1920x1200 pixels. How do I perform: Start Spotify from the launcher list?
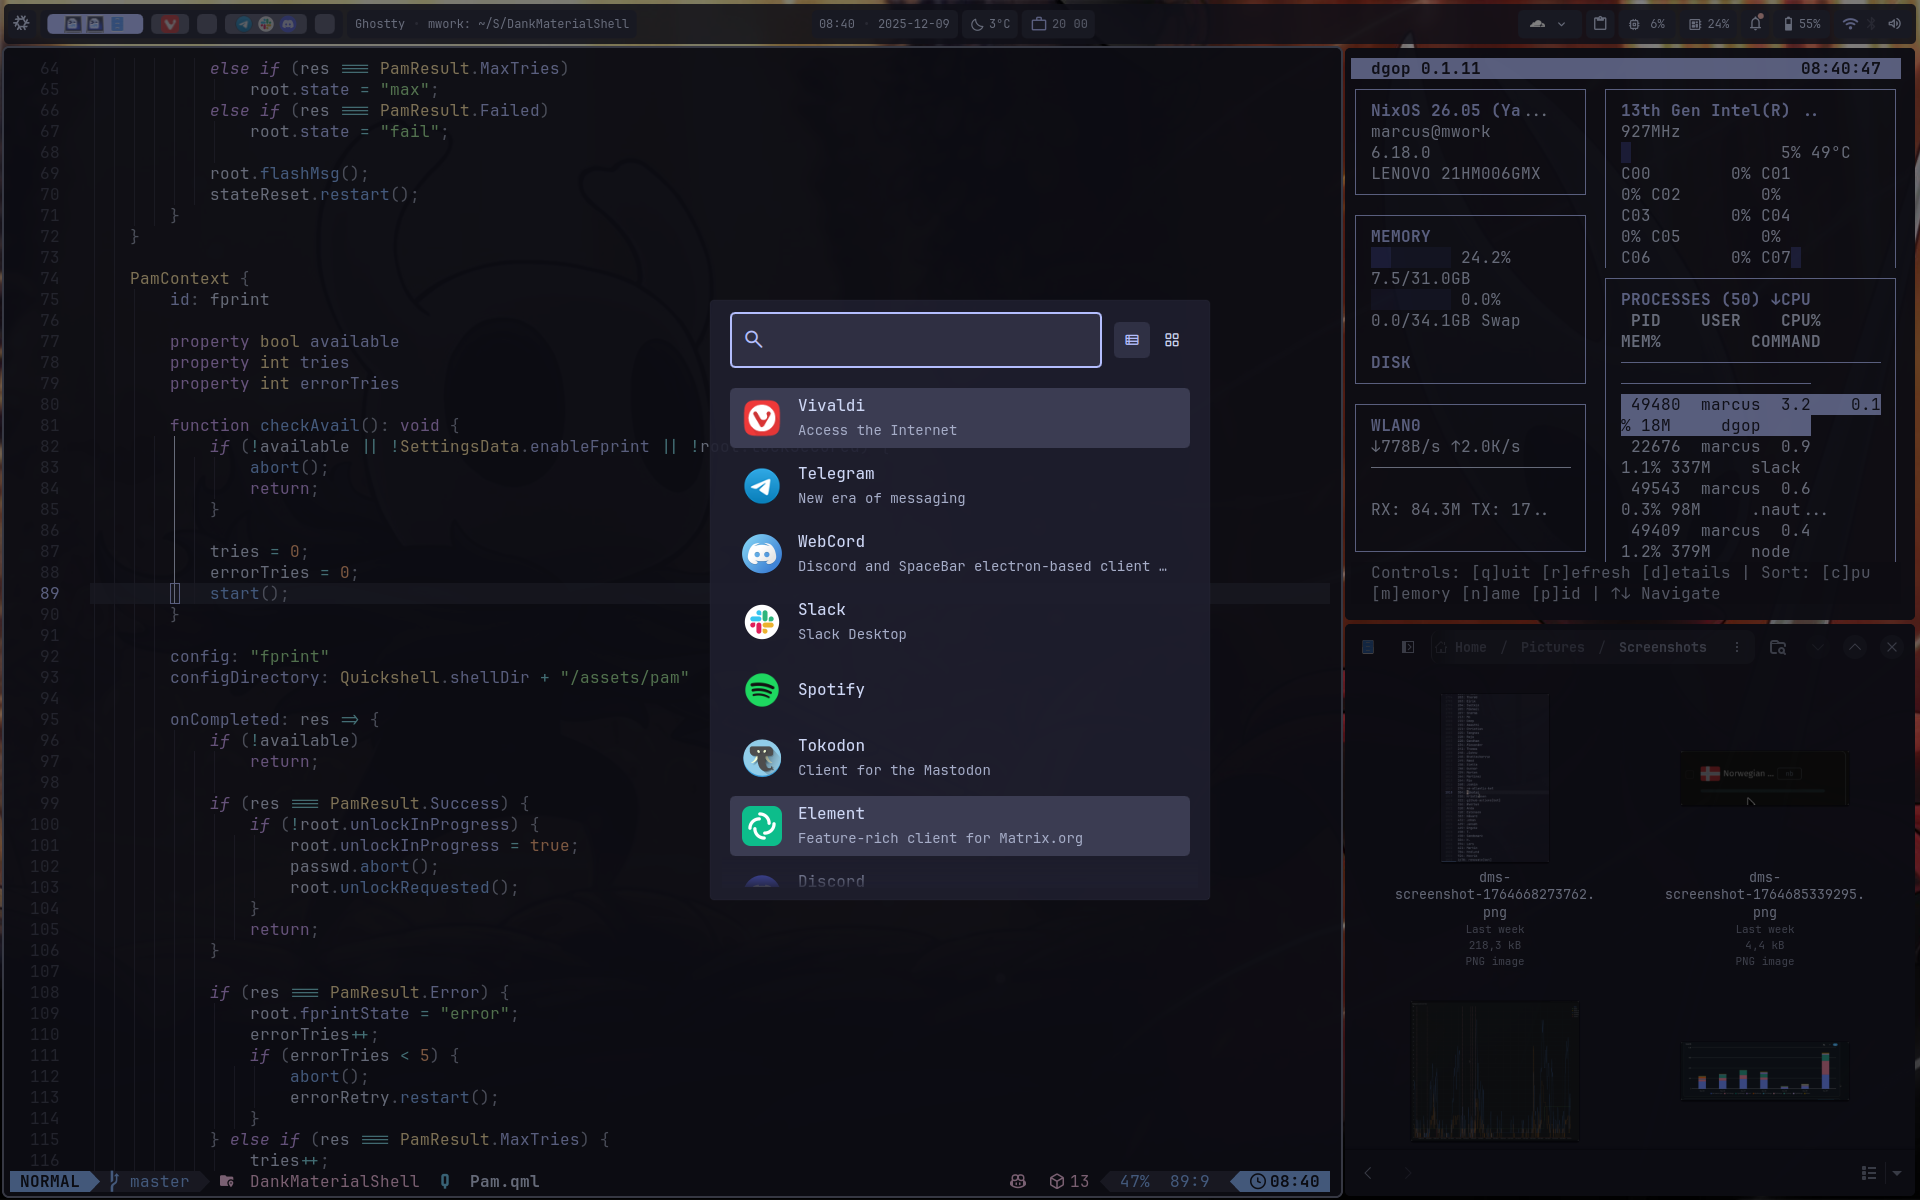click(x=959, y=690)
